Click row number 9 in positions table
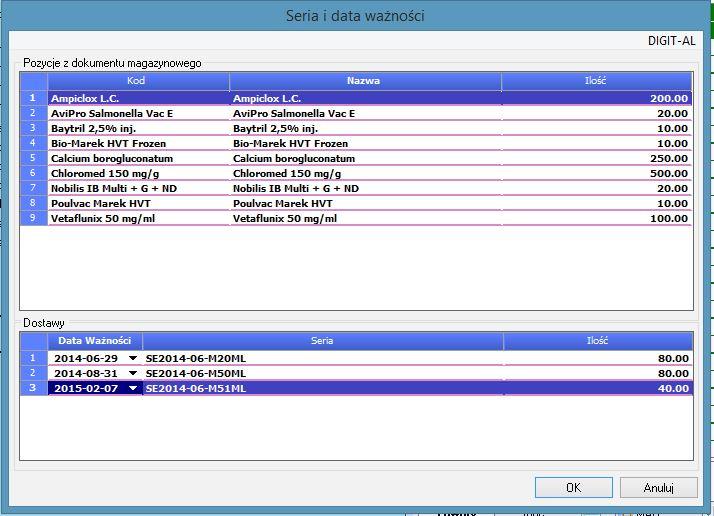This screenshot has width=714, height=516. [x=33, y=218]
